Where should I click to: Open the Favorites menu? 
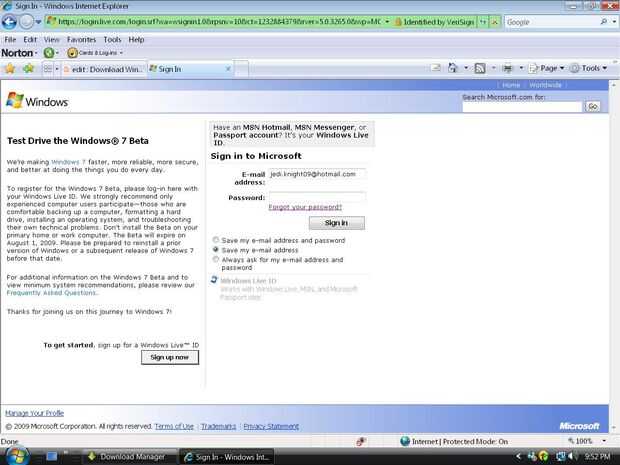[81, 40]
